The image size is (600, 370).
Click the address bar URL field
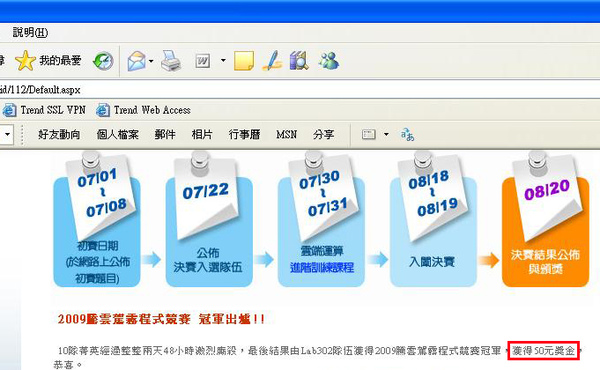click(300, 90)
